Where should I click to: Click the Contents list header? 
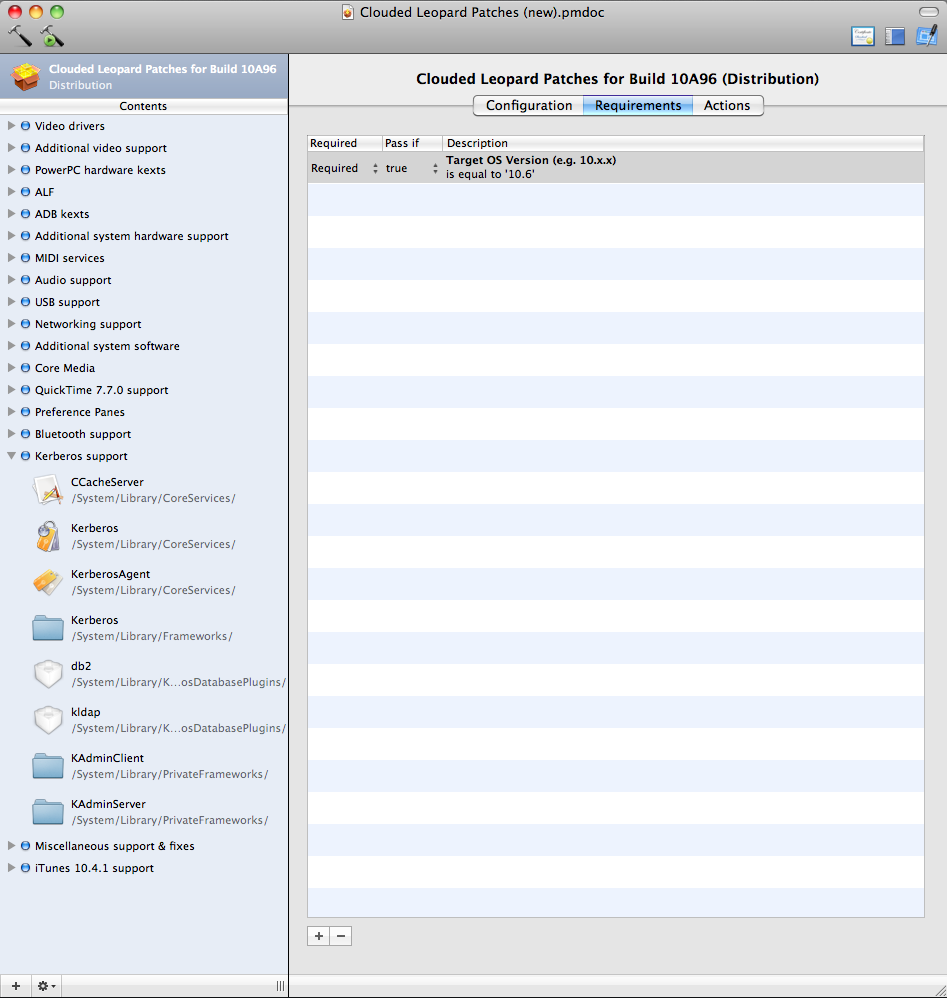144,106
